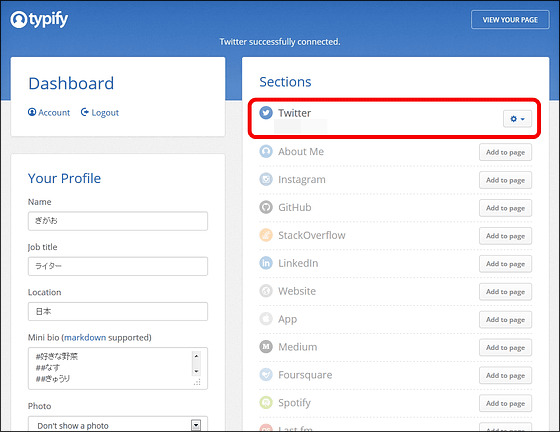Image resolution: width=560 pixels, height=432 pixels.
Task: Click the typify logo
Action: tap(39, 19)
